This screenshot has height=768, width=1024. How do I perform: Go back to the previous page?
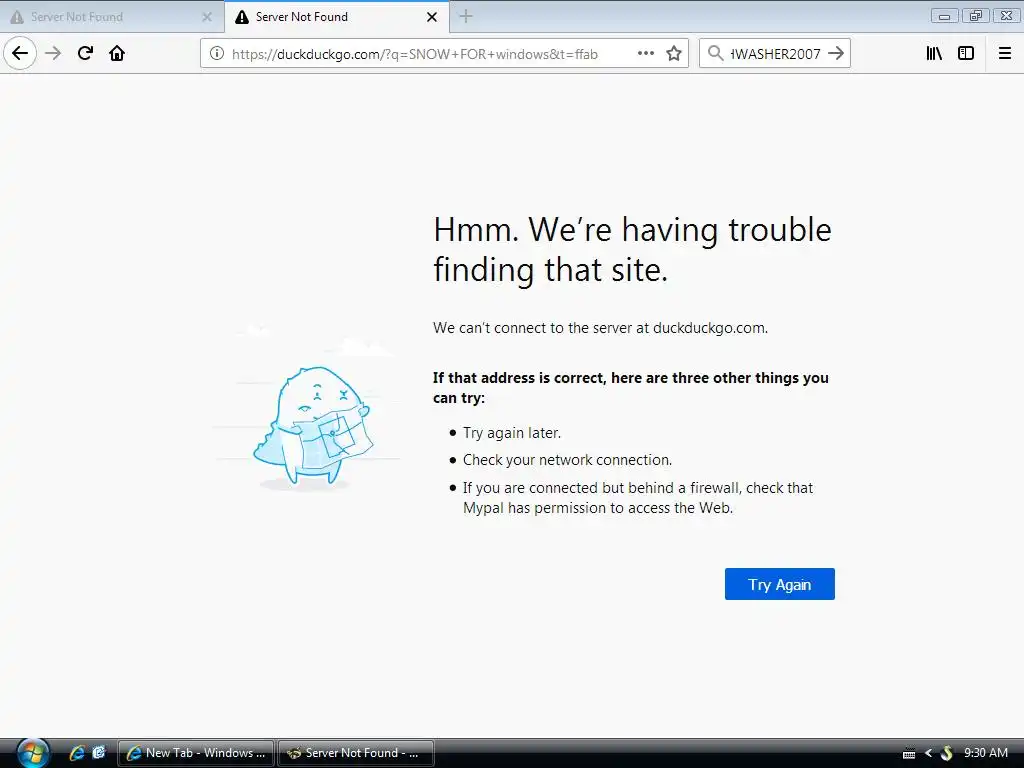(20, 53)
